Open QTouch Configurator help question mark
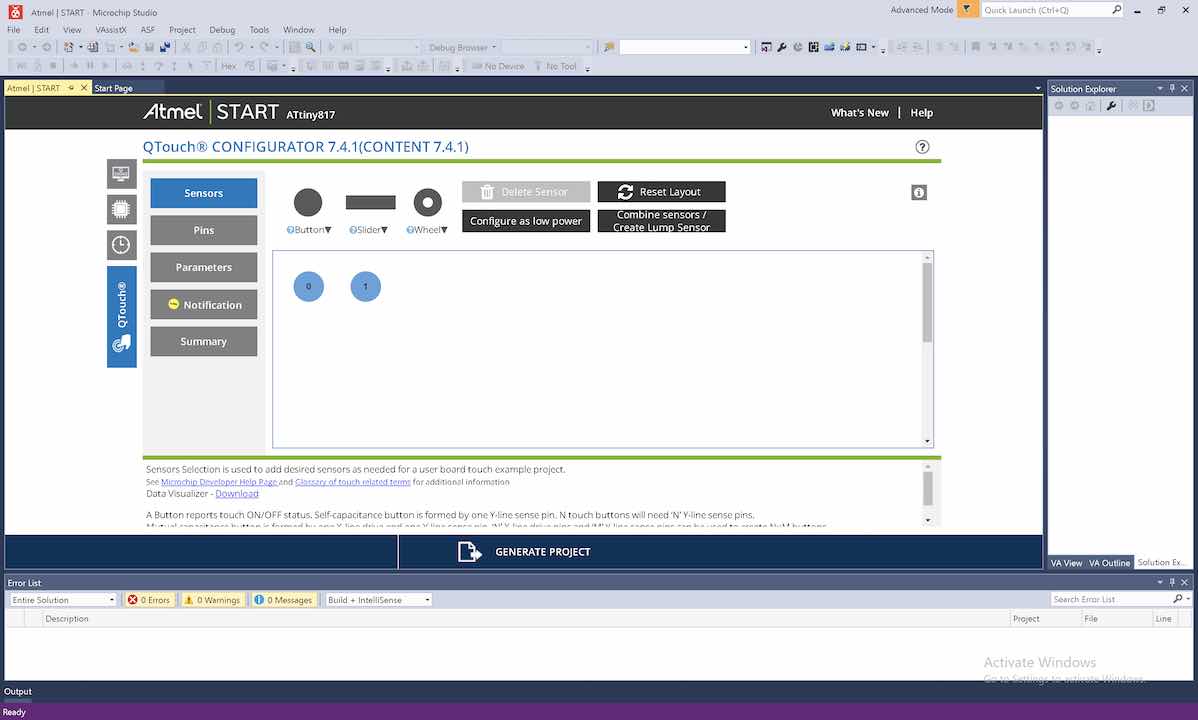 pyautogui.click(x=922, y=147)
